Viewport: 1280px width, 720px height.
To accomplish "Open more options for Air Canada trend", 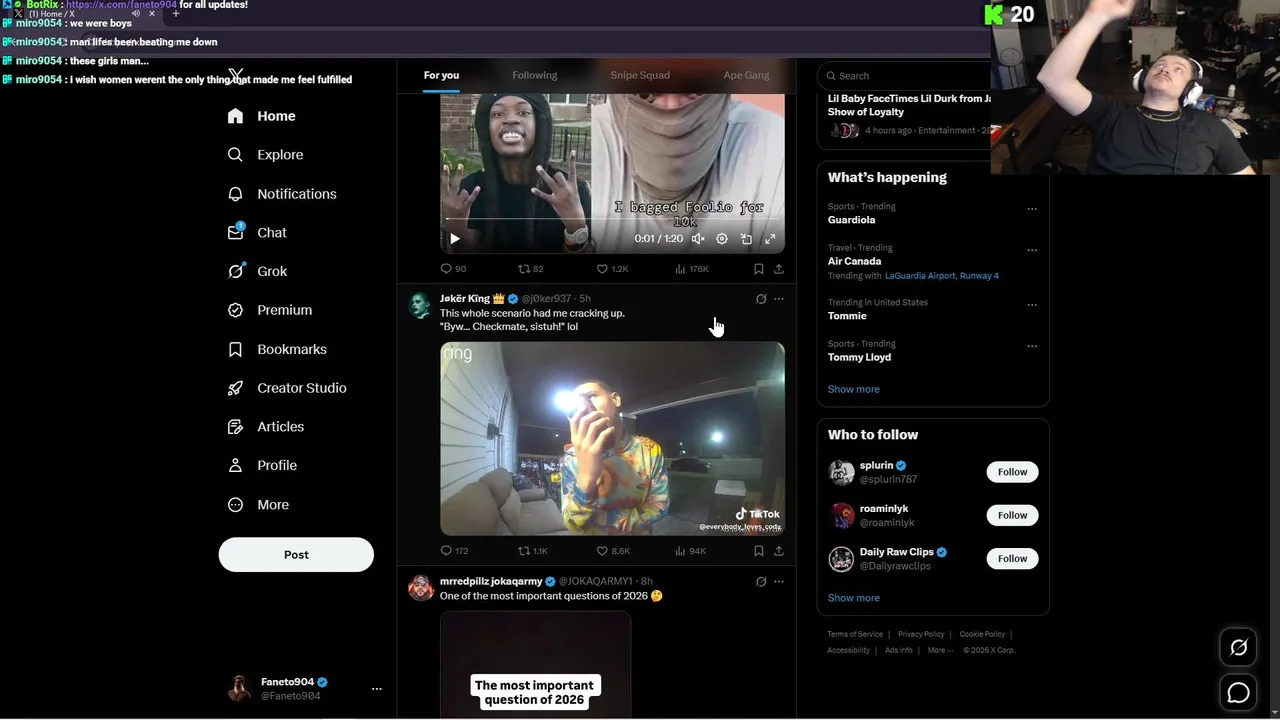I will [x=1032, y=250].
